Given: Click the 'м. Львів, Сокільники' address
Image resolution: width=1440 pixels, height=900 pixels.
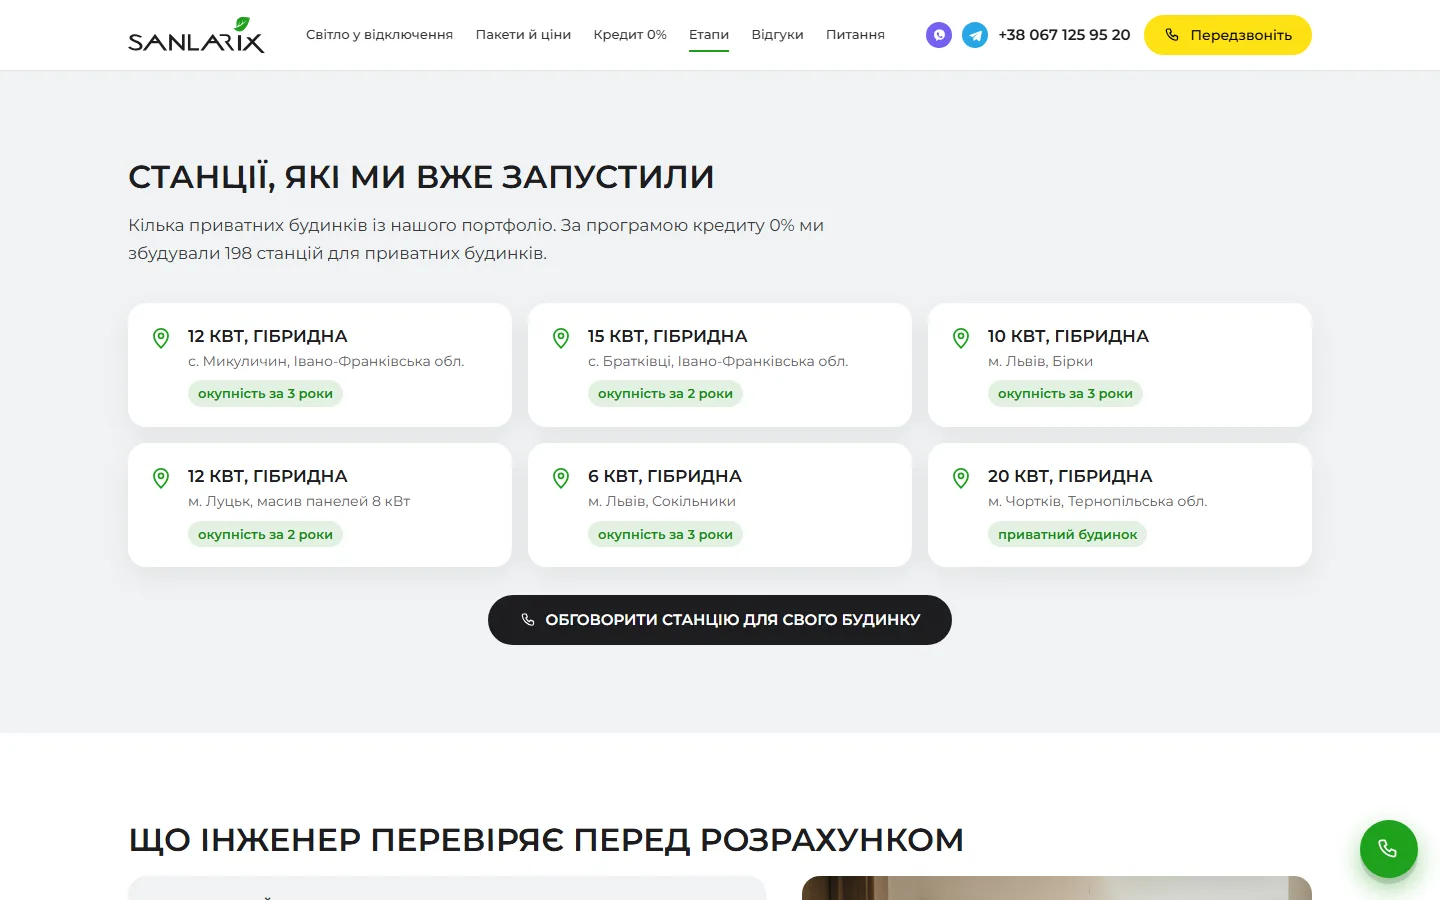Looking at the screenshot, I should (662, 501).
